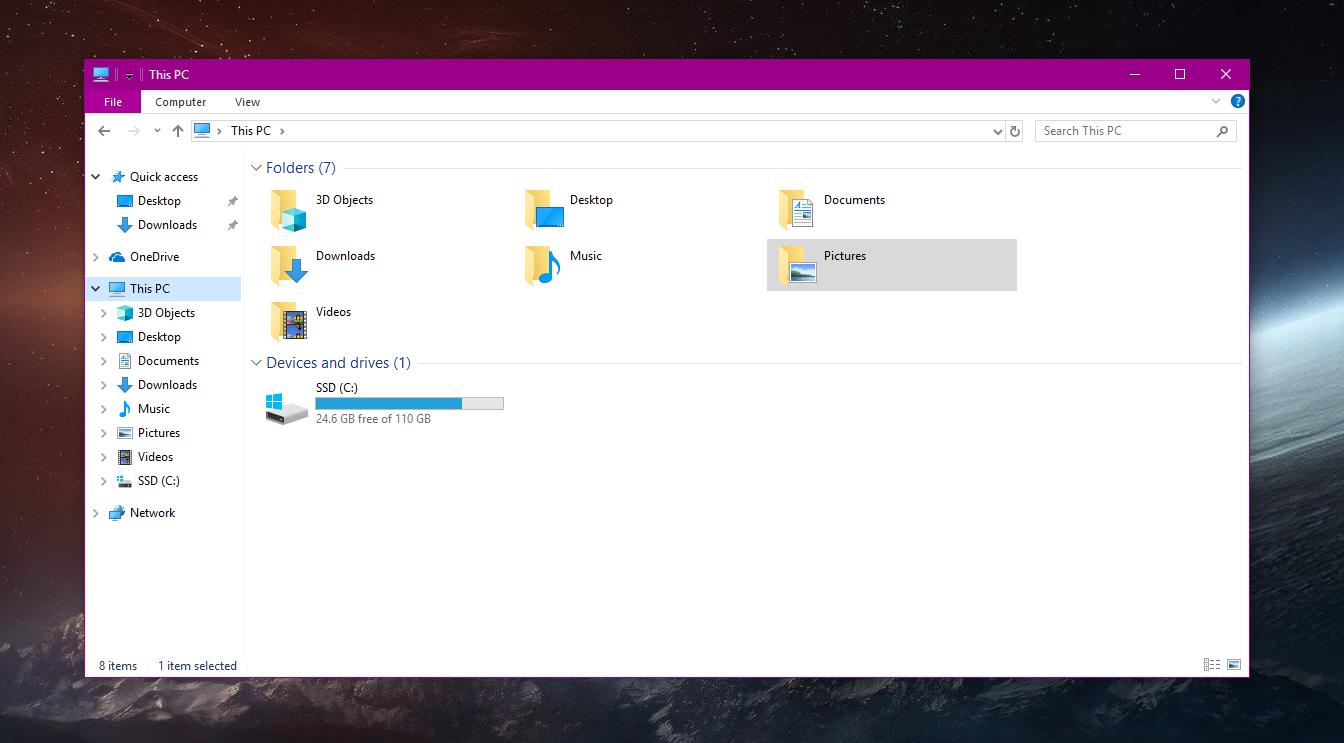Image resolution: width=1344 pixels, height=743 pixels.
Task: Expand the Network tree node
Action: tap(96, 513)
